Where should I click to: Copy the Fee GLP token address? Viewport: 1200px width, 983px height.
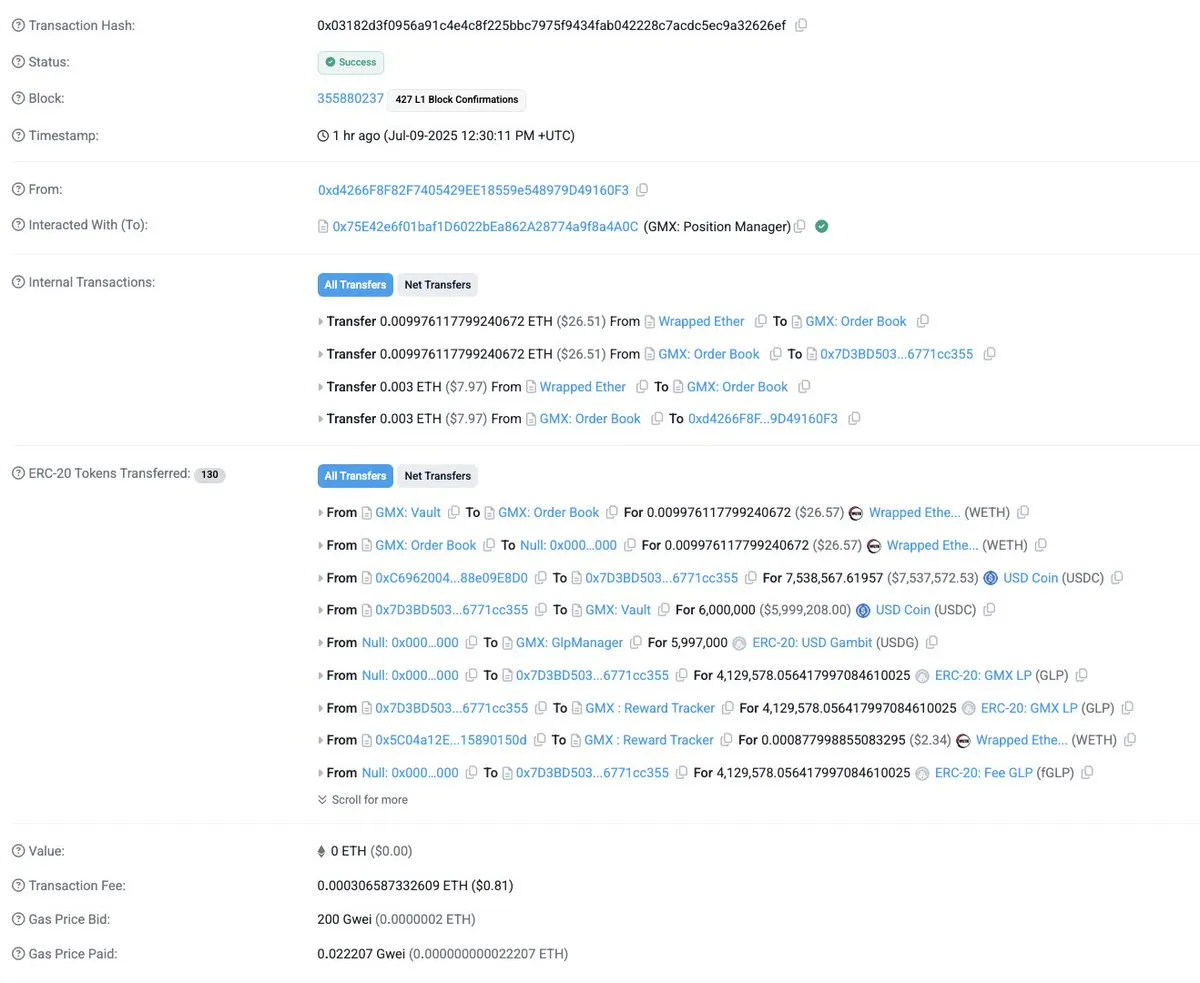tap(1087, 773)
